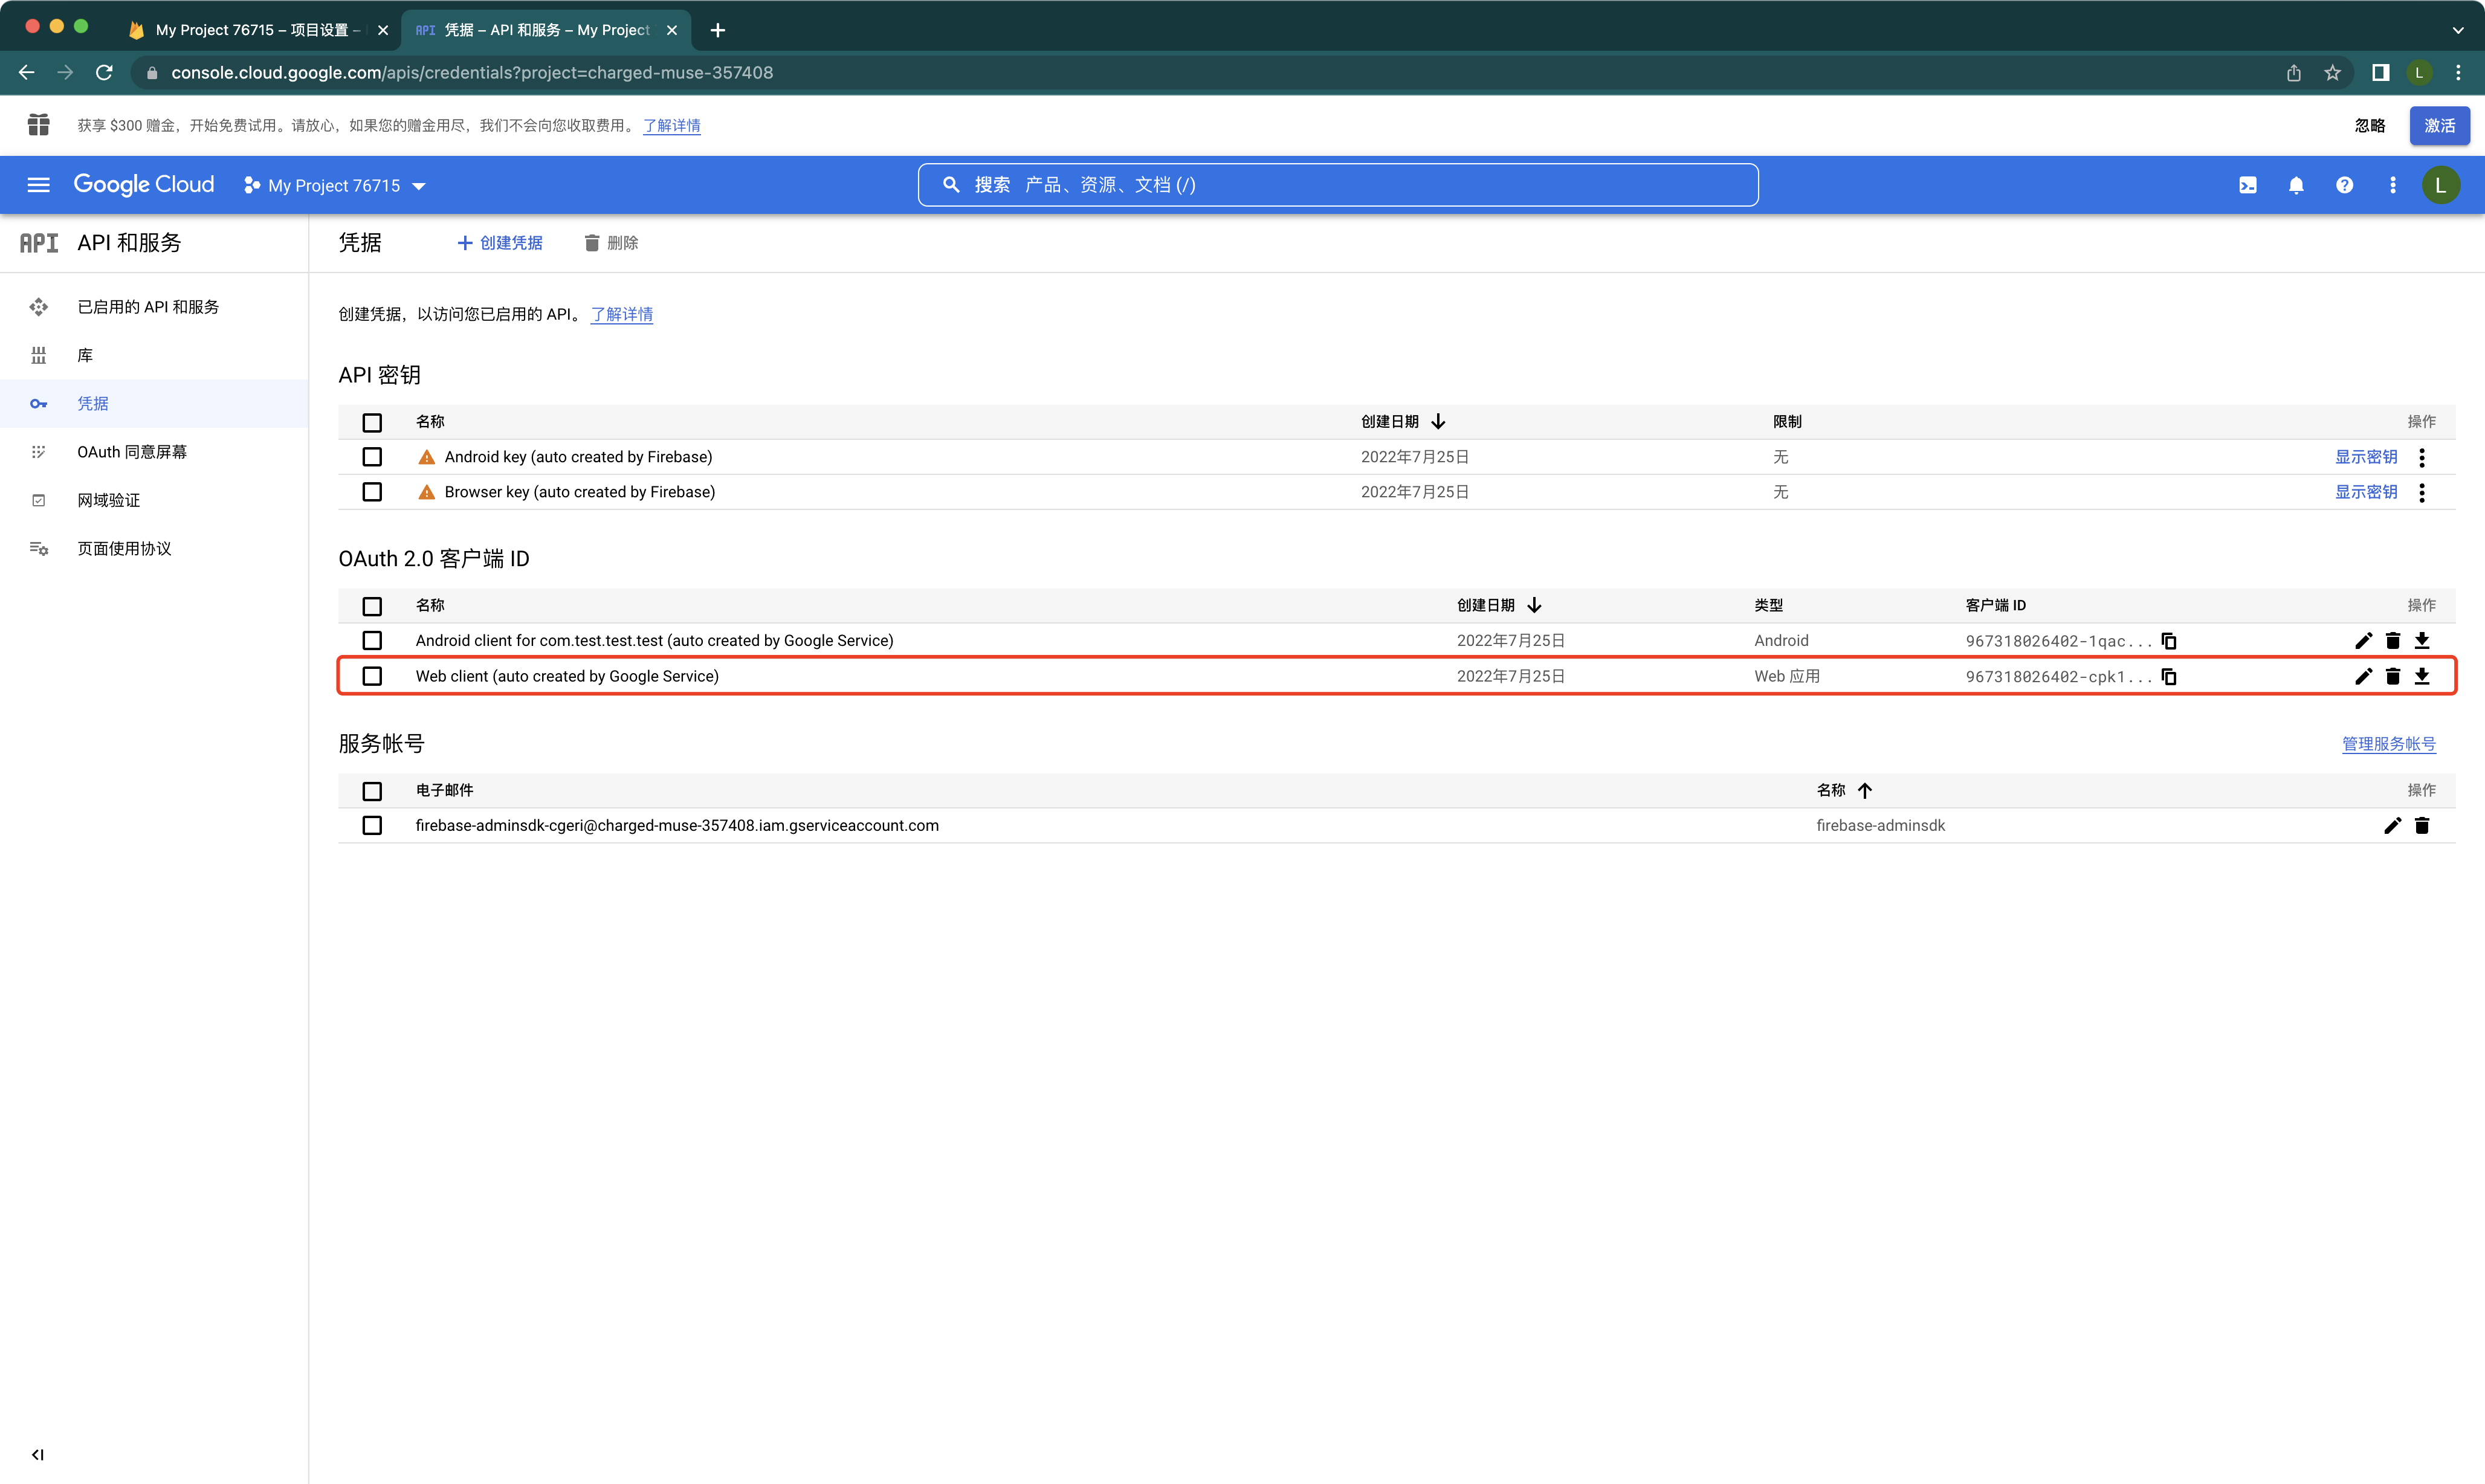The image size is (2485, 1484).
Task: Collapse the left navigation panel
Action: (x=38, y=1455)
